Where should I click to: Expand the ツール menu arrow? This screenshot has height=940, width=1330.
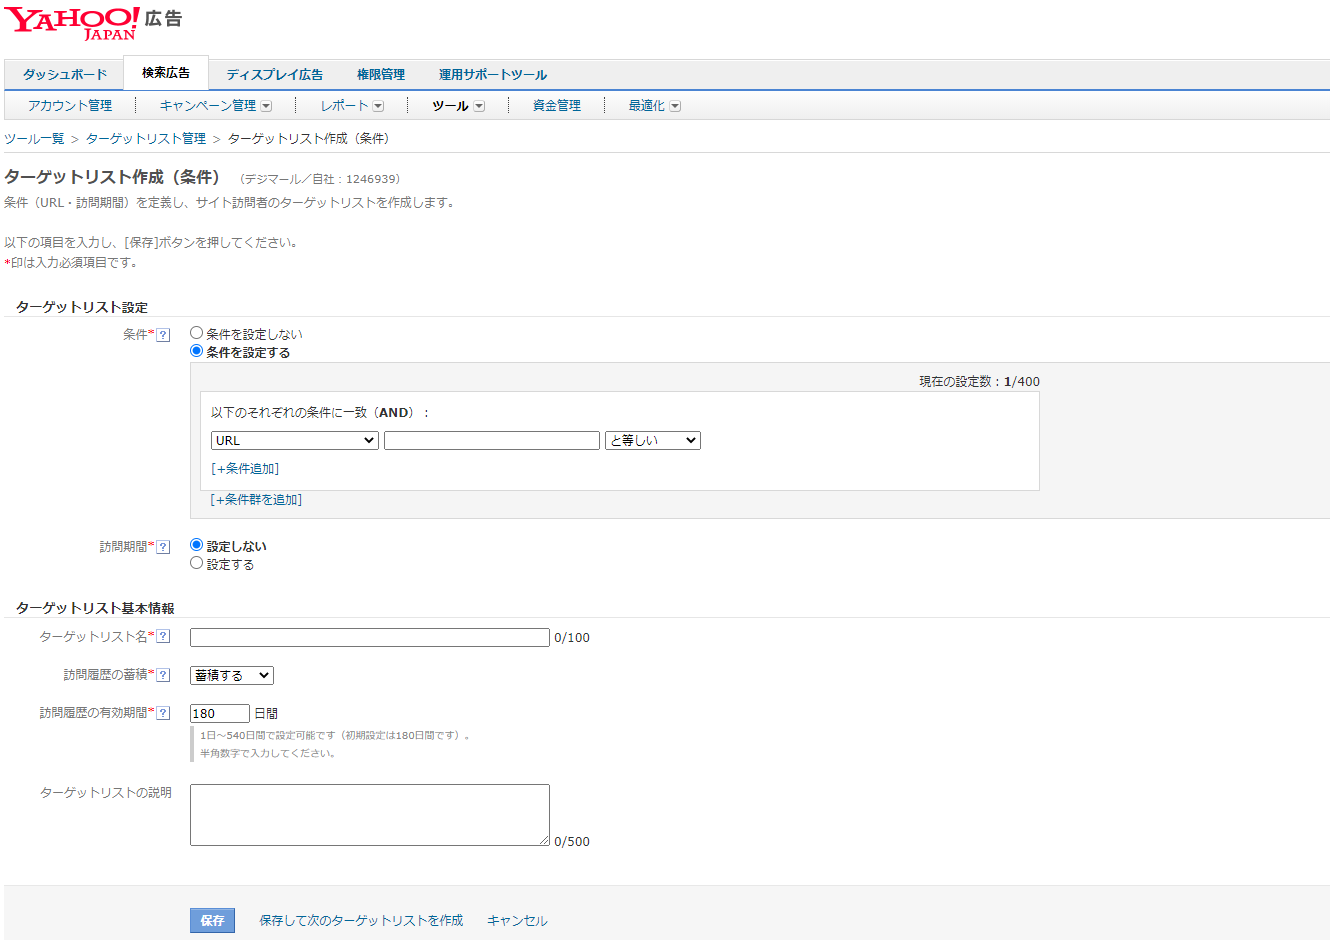click(x=479, y=106)
